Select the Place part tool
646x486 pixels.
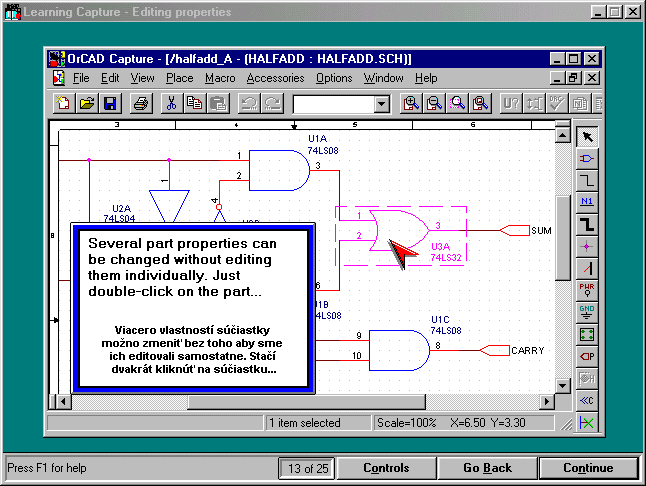tap(587, 158)
